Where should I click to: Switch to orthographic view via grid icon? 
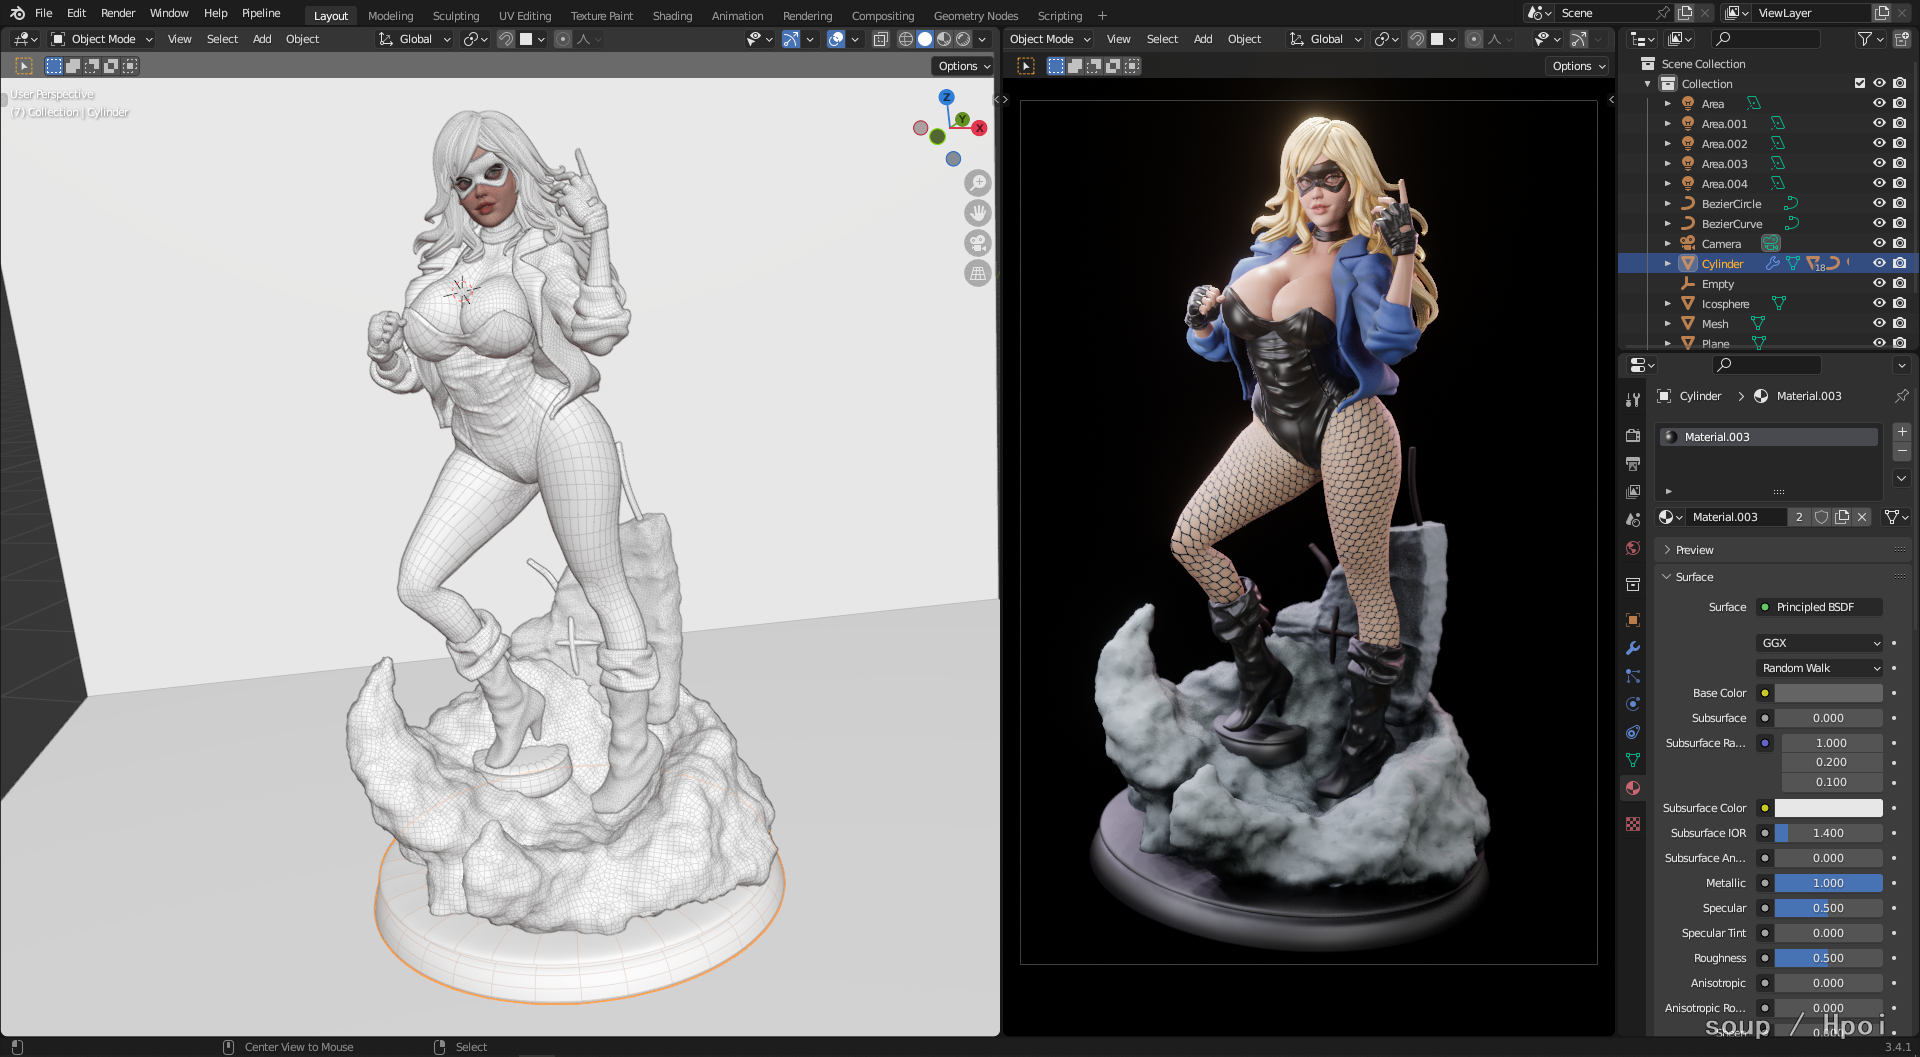[x=977, y=273]
